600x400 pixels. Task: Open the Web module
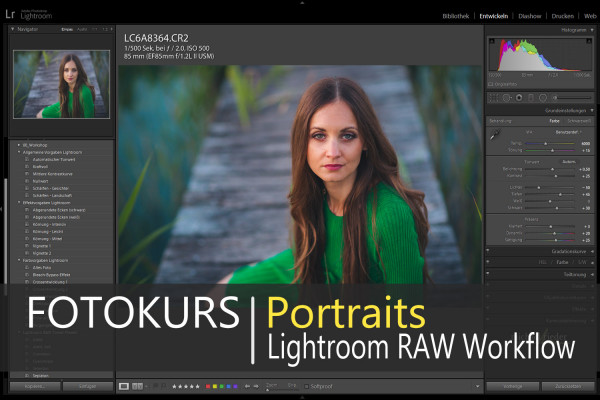pos(590,16)
